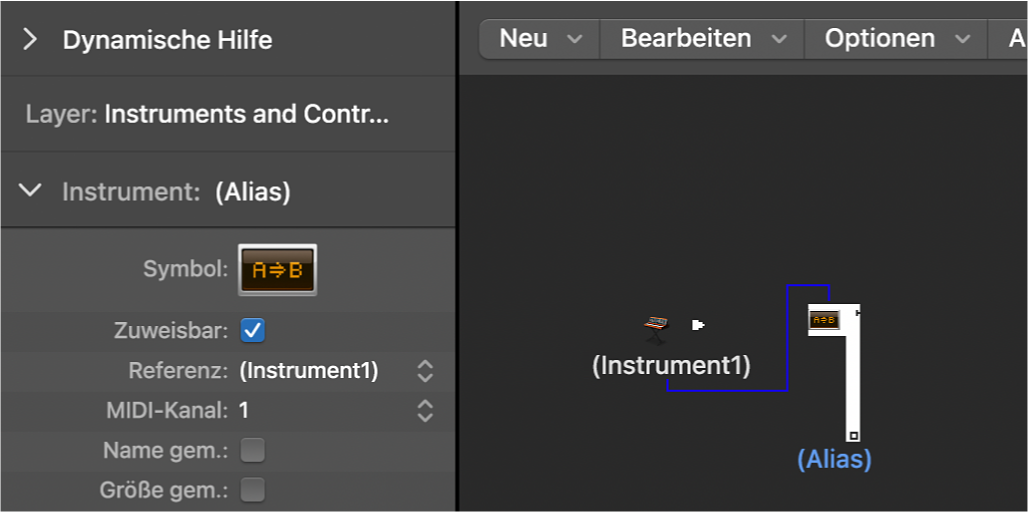Enable the Größe gem. checkbox
The height and width of the screenshot is (513, 1029).
253,490
